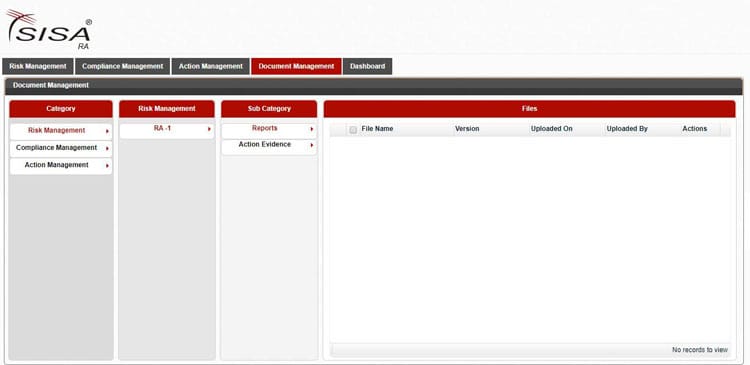Go to the Dashboard tab

pos(367,66)
